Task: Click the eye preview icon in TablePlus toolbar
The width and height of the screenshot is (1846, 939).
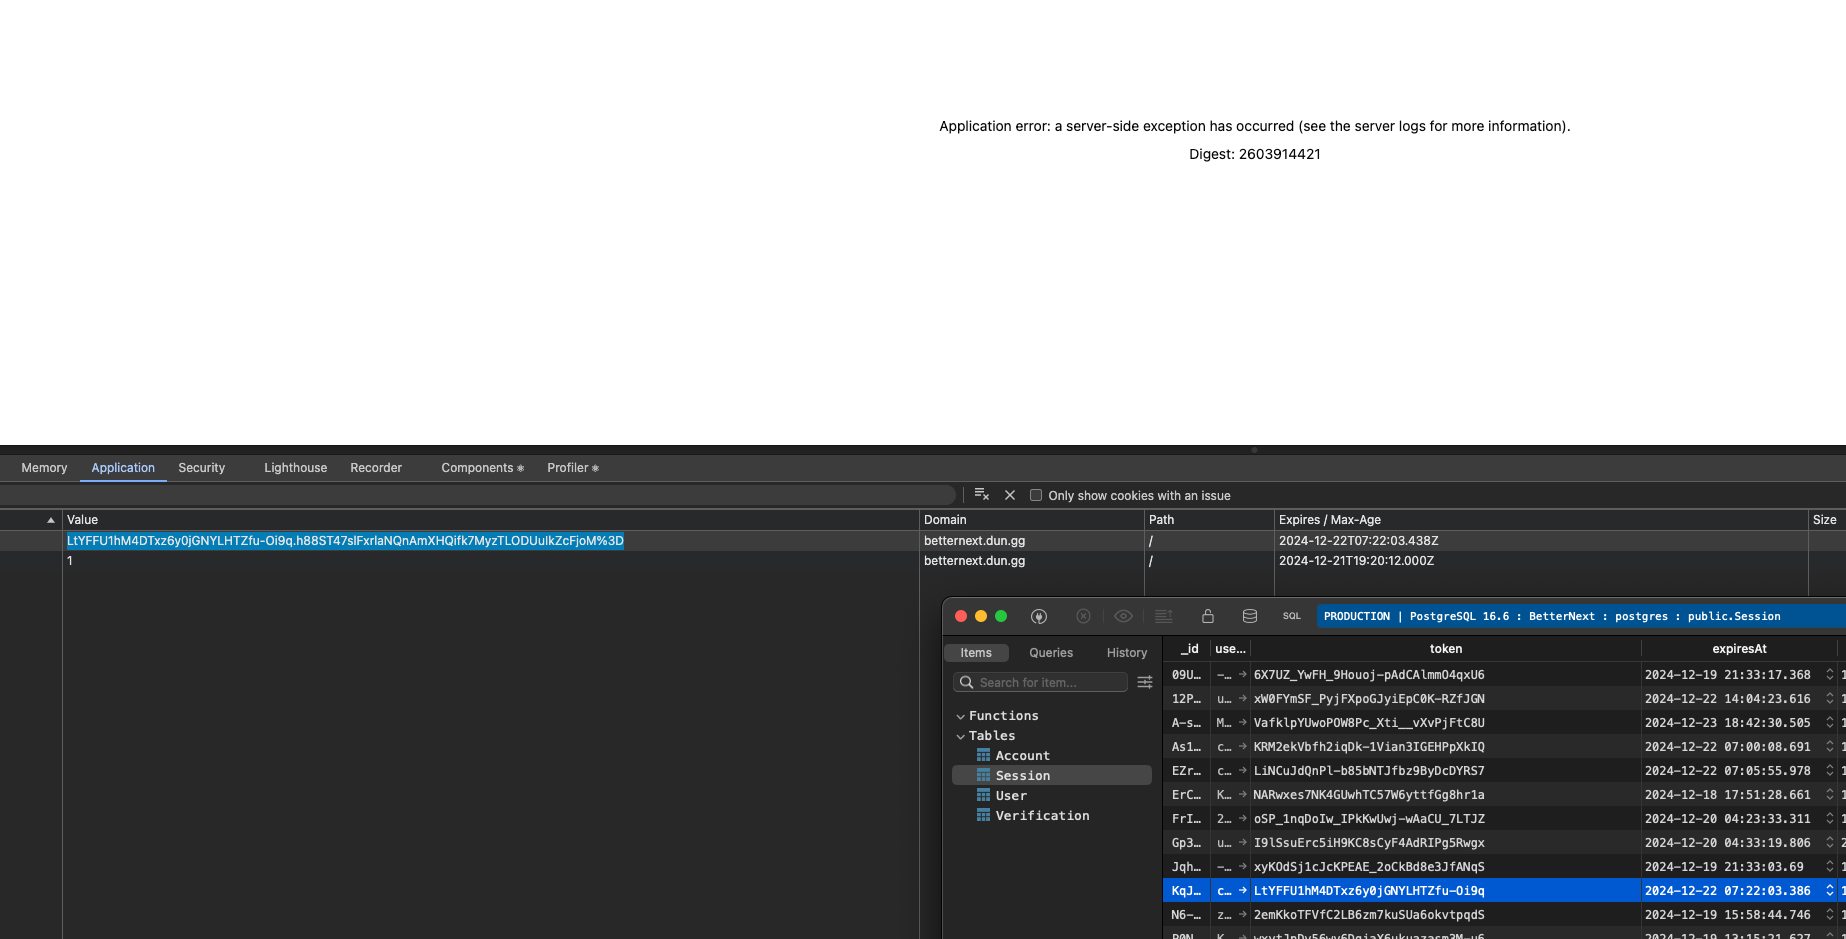Action: pos(1123,616)
